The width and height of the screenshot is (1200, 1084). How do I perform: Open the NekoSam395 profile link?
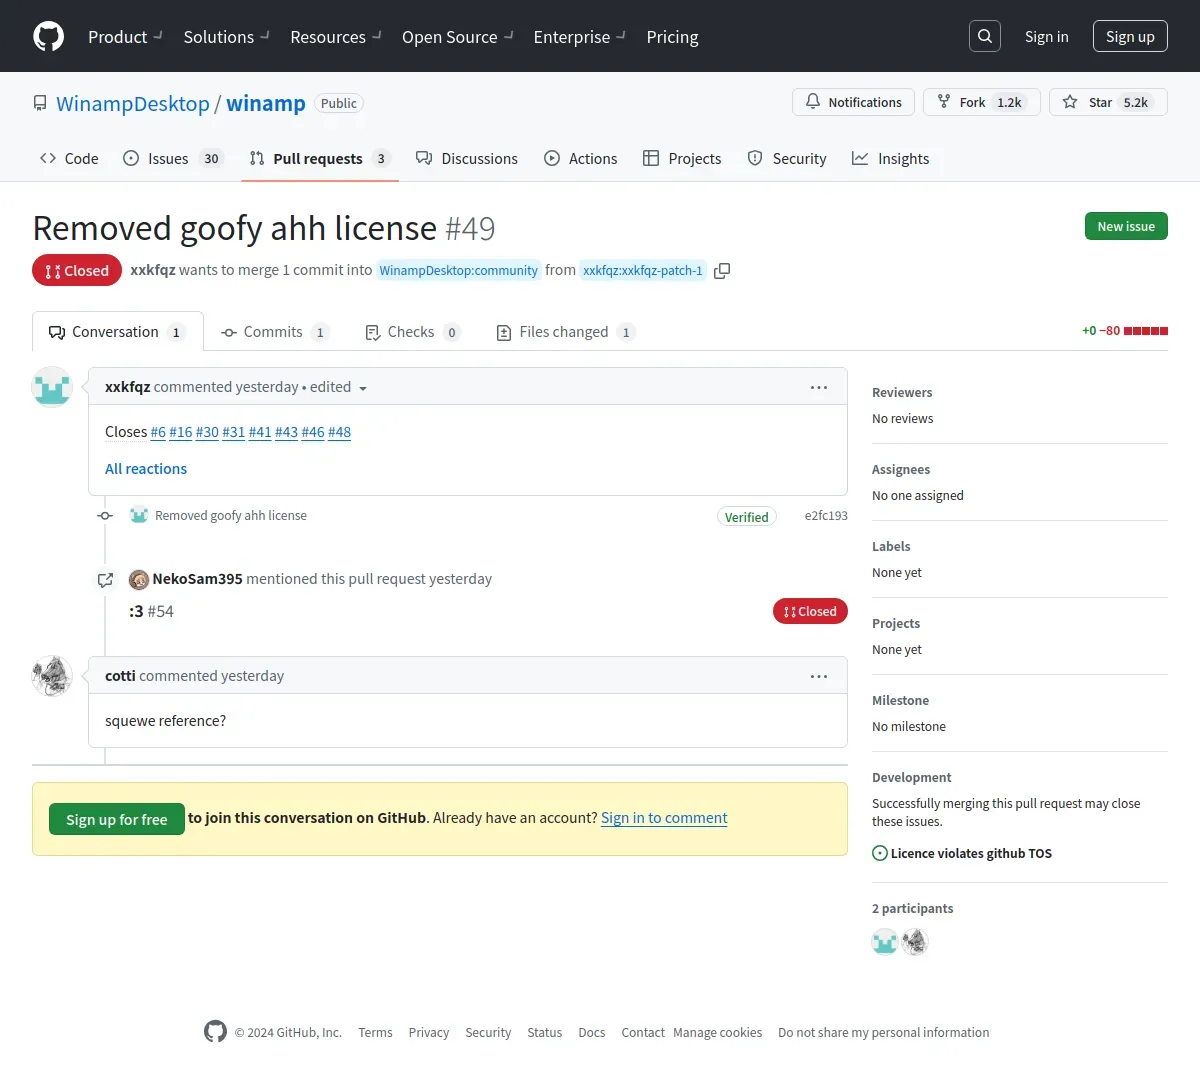[197, 579]
